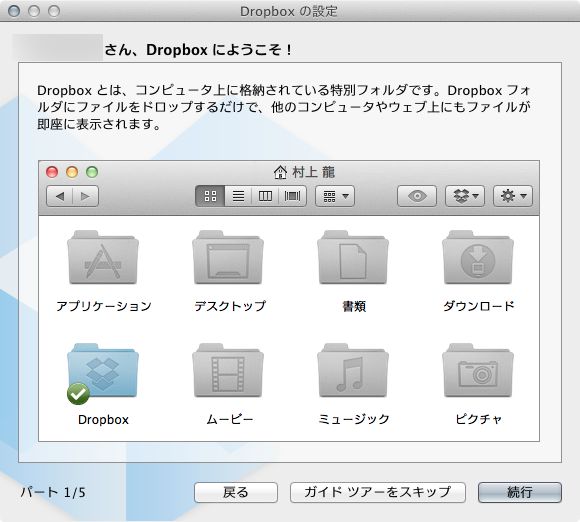Screen dimensions: 580x522
Task: Click the red close button in Finder illustration
Action: tap(52, 172)
